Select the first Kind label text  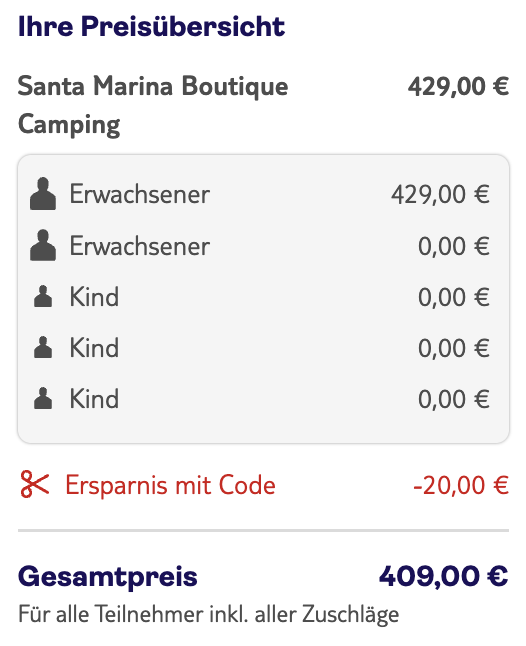[x=94, y=297]
